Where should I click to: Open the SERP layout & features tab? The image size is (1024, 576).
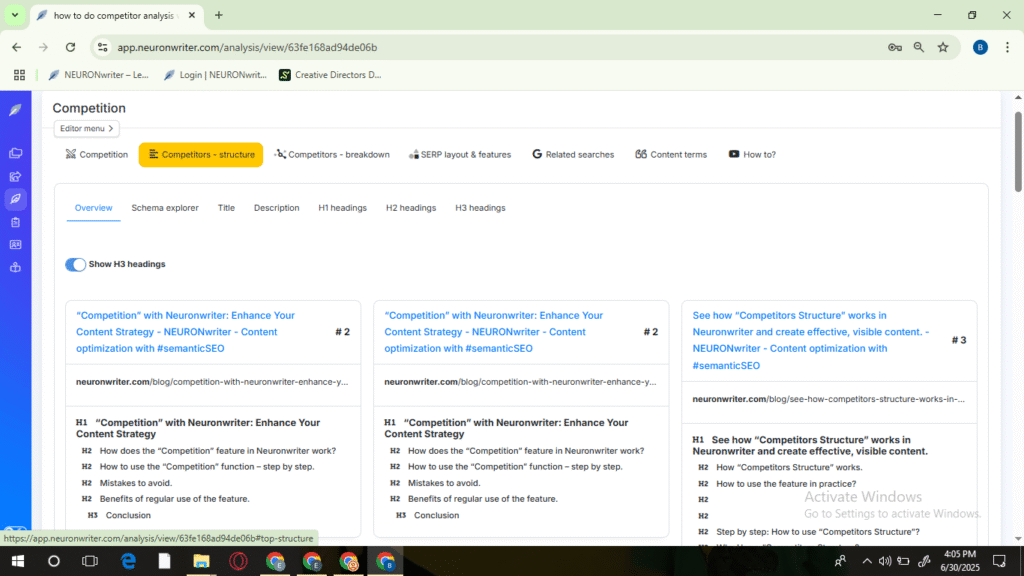460,155
